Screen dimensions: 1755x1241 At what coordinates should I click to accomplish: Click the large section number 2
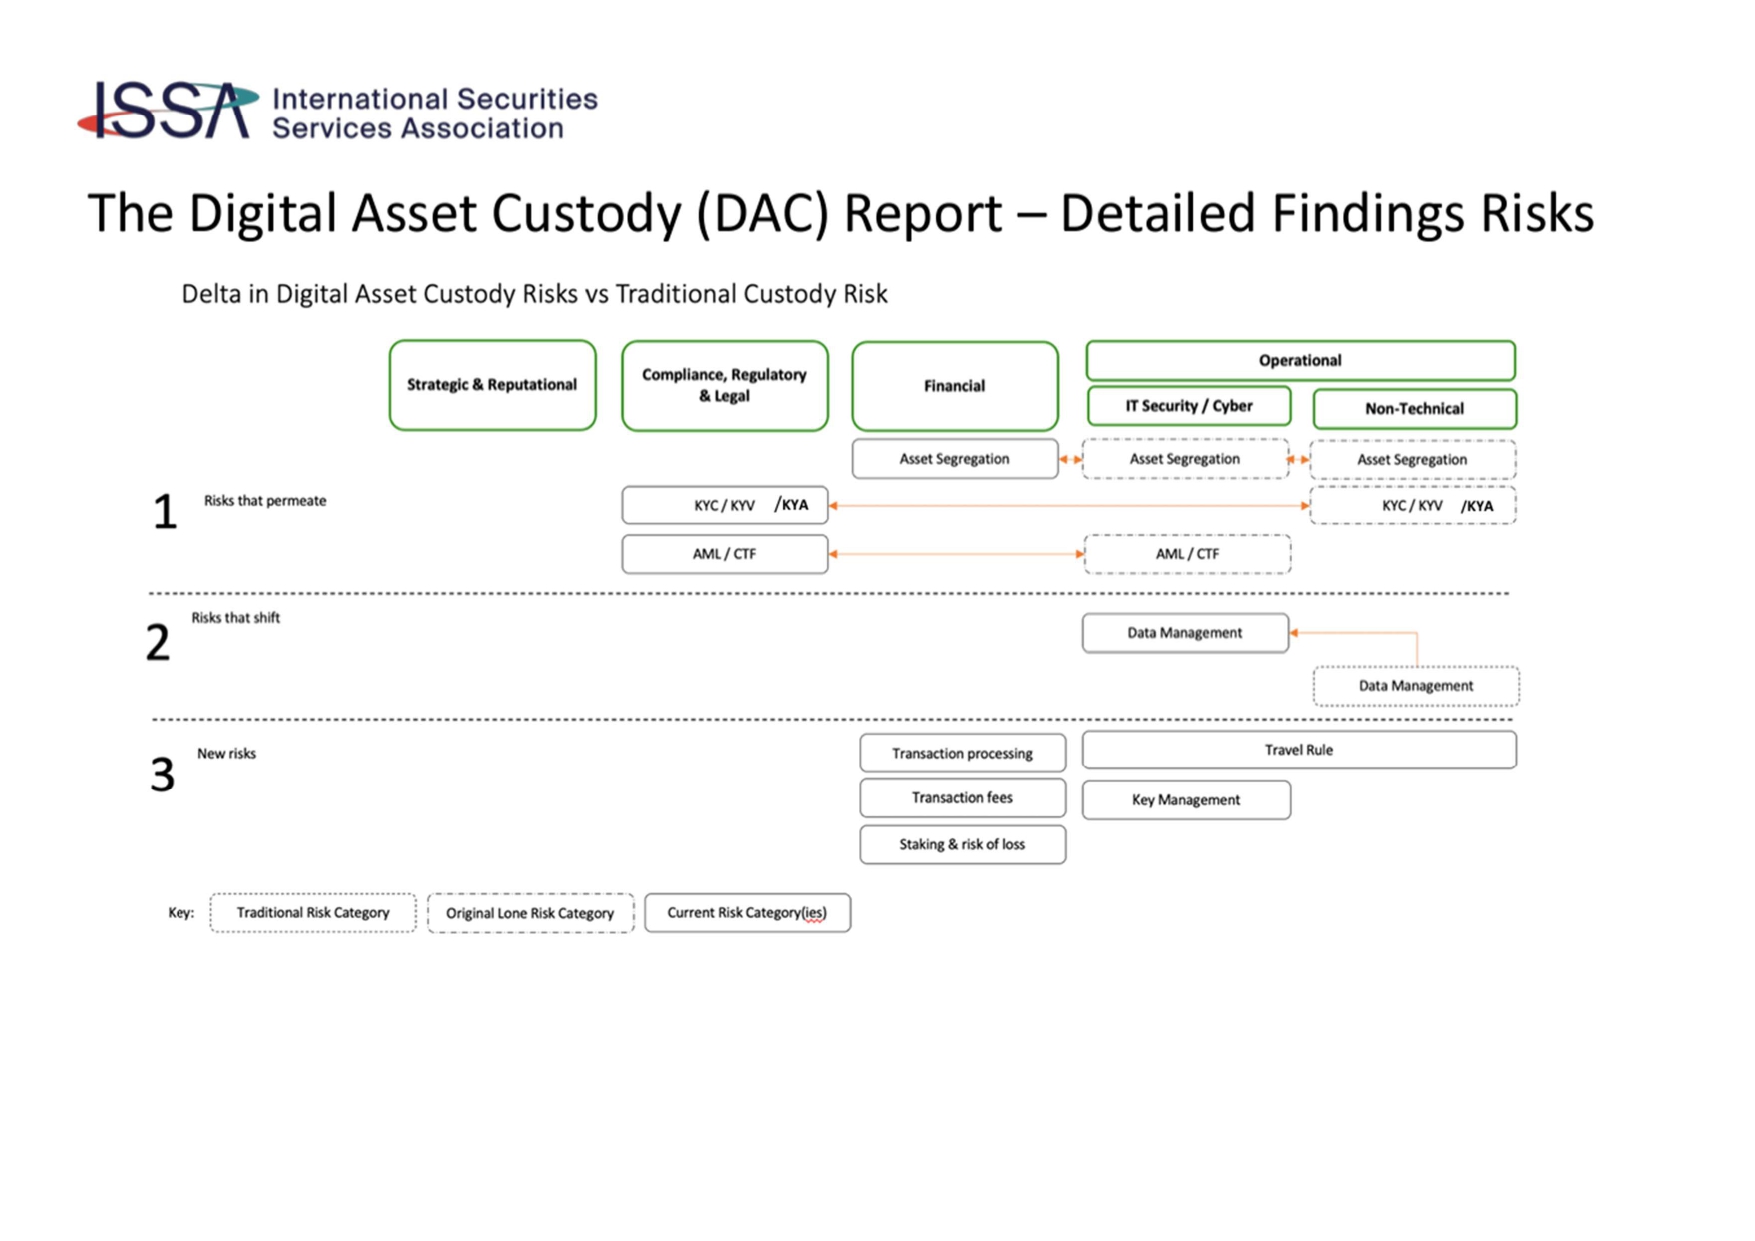(x=158, y=642)
